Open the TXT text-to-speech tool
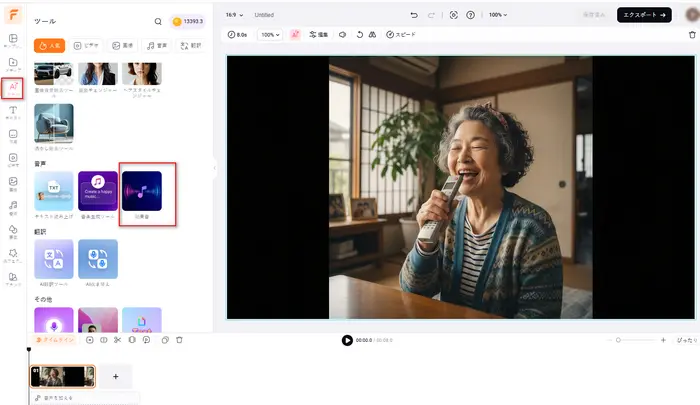Image resolution: width=700 pixels, height=405 pixels. coord(54,191)
